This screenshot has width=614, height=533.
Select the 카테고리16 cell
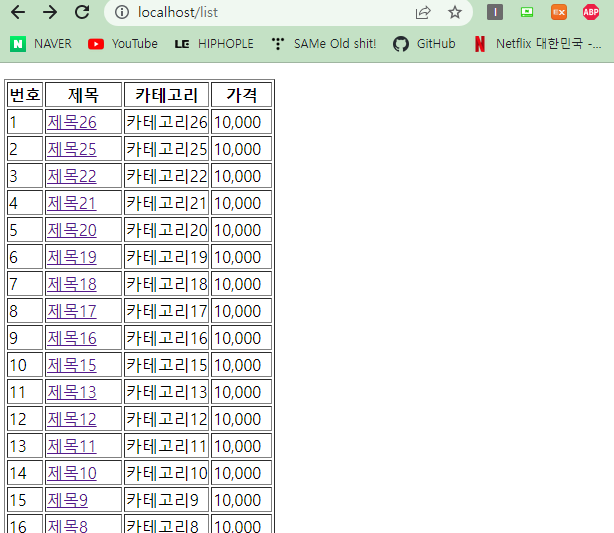coord(166,338)
